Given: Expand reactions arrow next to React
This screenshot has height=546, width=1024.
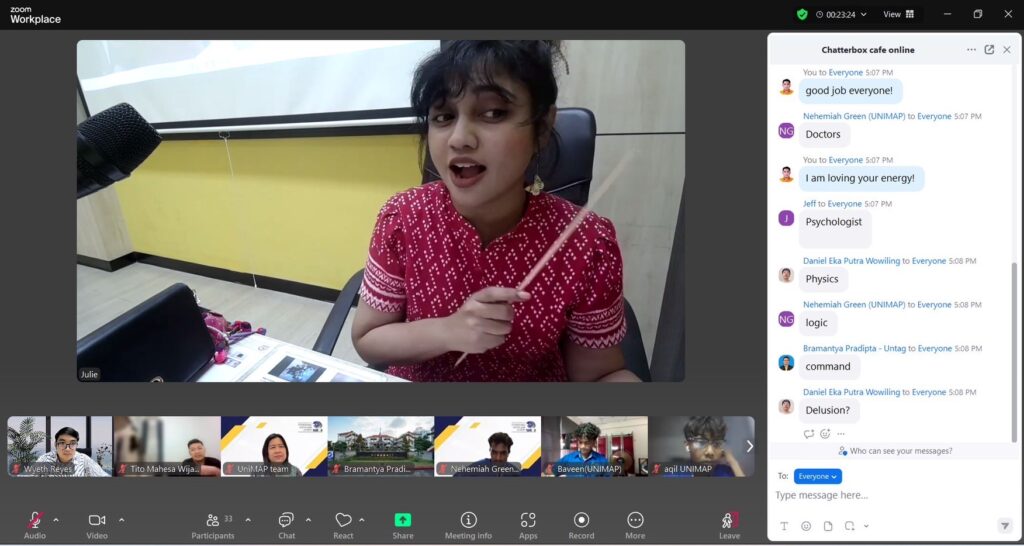Looking at the screenshot, I should pyautogui.click(x=362, y=520).
